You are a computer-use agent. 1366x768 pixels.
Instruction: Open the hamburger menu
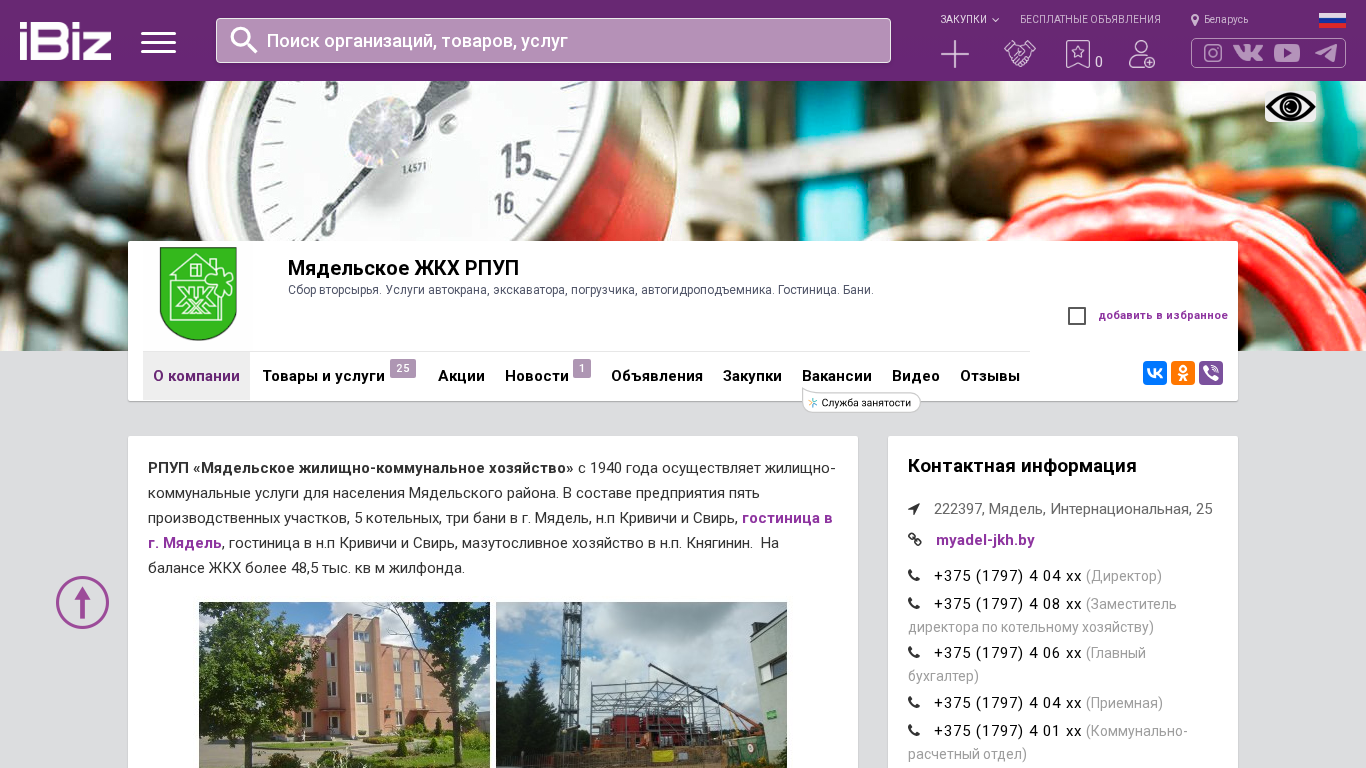[x=158, y=42]
